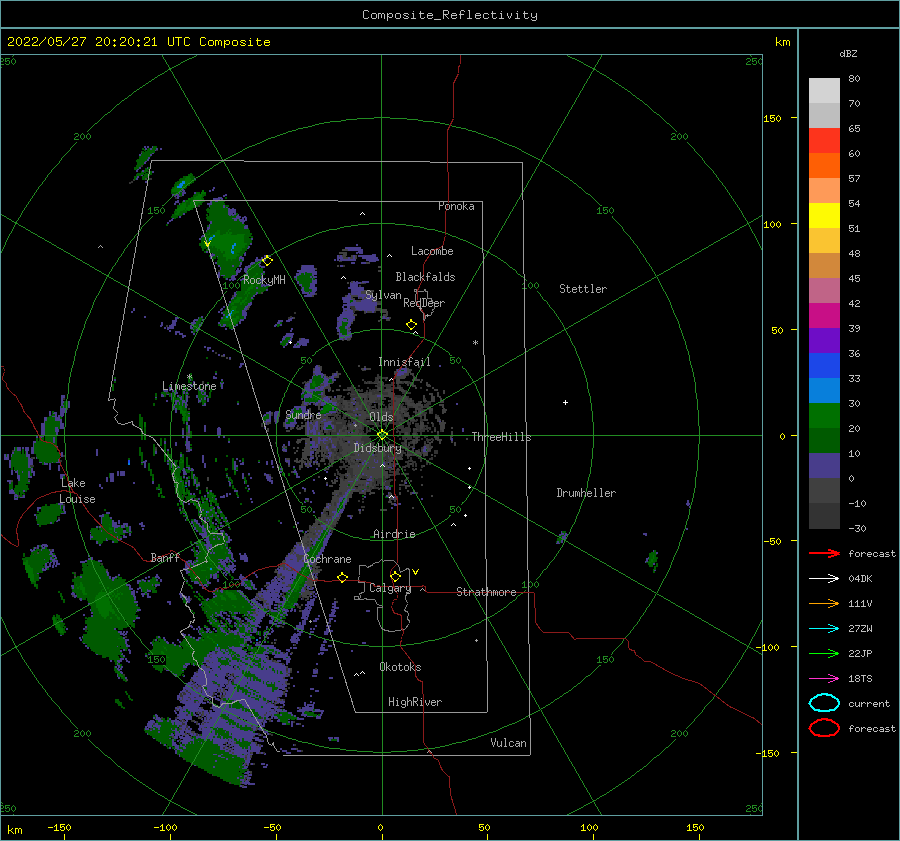Click the Drumheller label
This screenshot has width=900, height=841.
tap(586, 493)
